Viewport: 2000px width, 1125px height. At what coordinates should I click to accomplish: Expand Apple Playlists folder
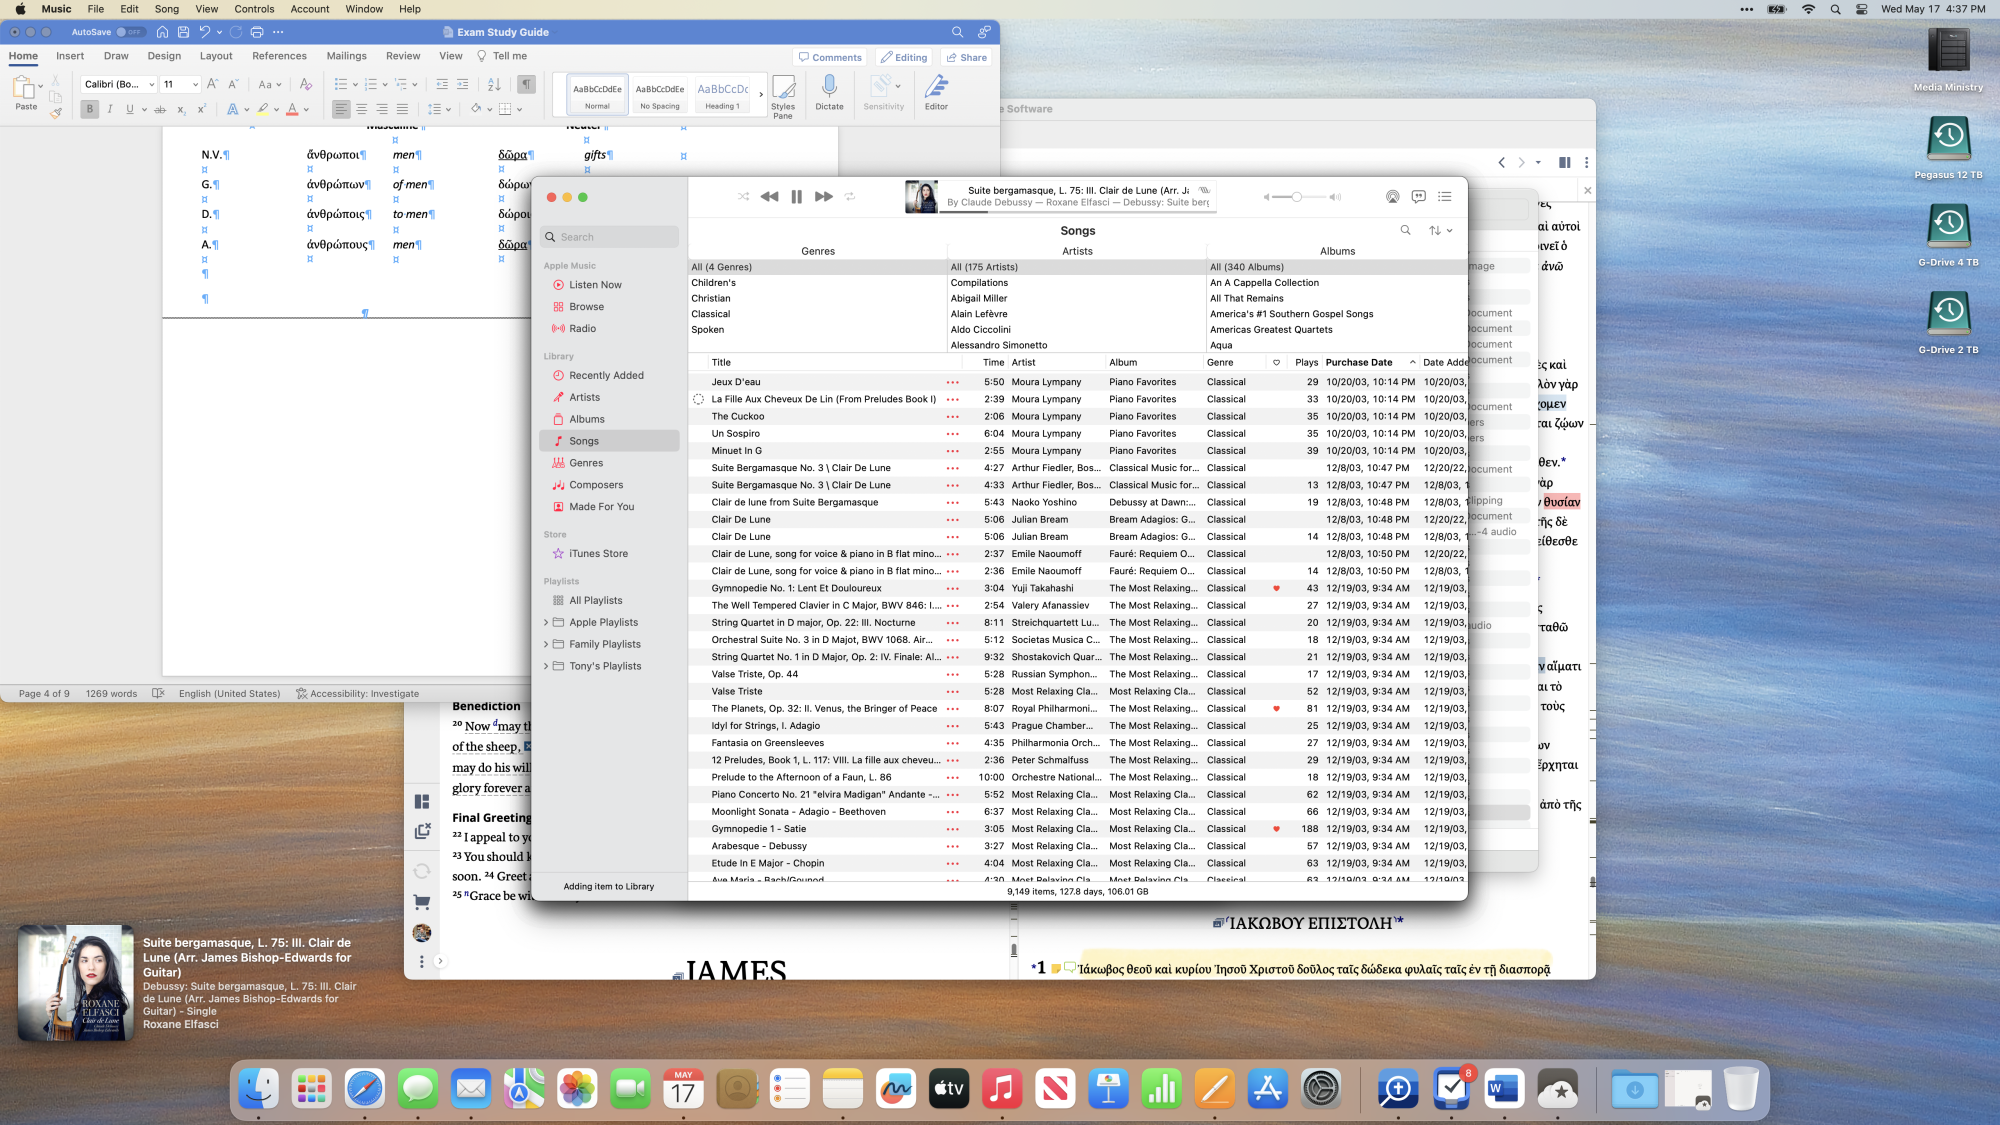pyautogui.click(x=546, y=622)
